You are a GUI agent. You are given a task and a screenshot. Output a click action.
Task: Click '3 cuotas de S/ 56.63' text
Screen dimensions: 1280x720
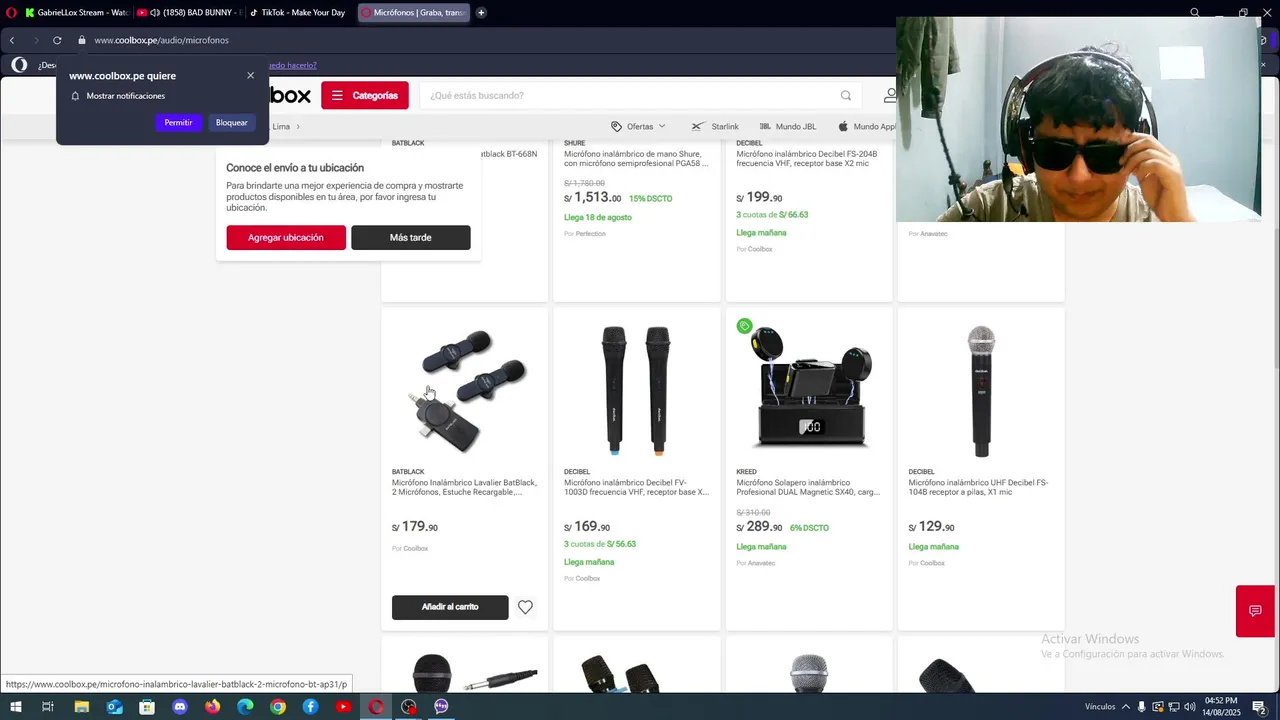click(x=600, y=544)
